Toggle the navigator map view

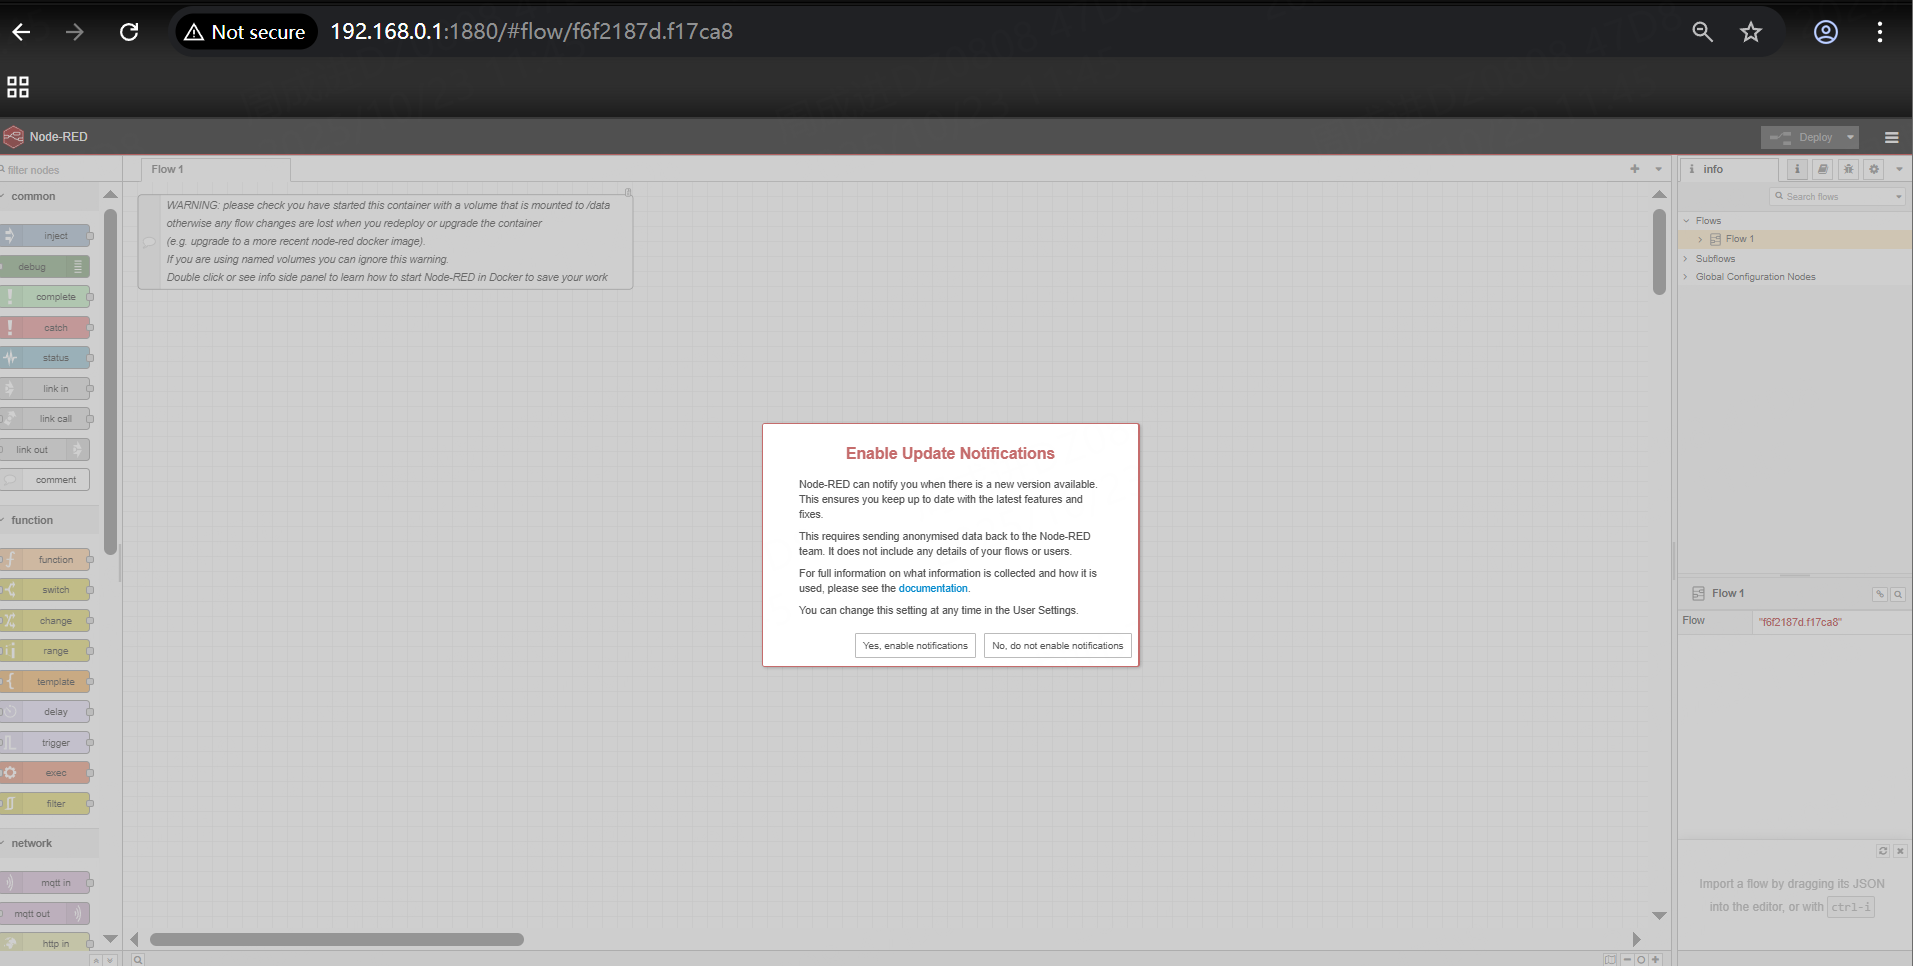click(1610, 959)
